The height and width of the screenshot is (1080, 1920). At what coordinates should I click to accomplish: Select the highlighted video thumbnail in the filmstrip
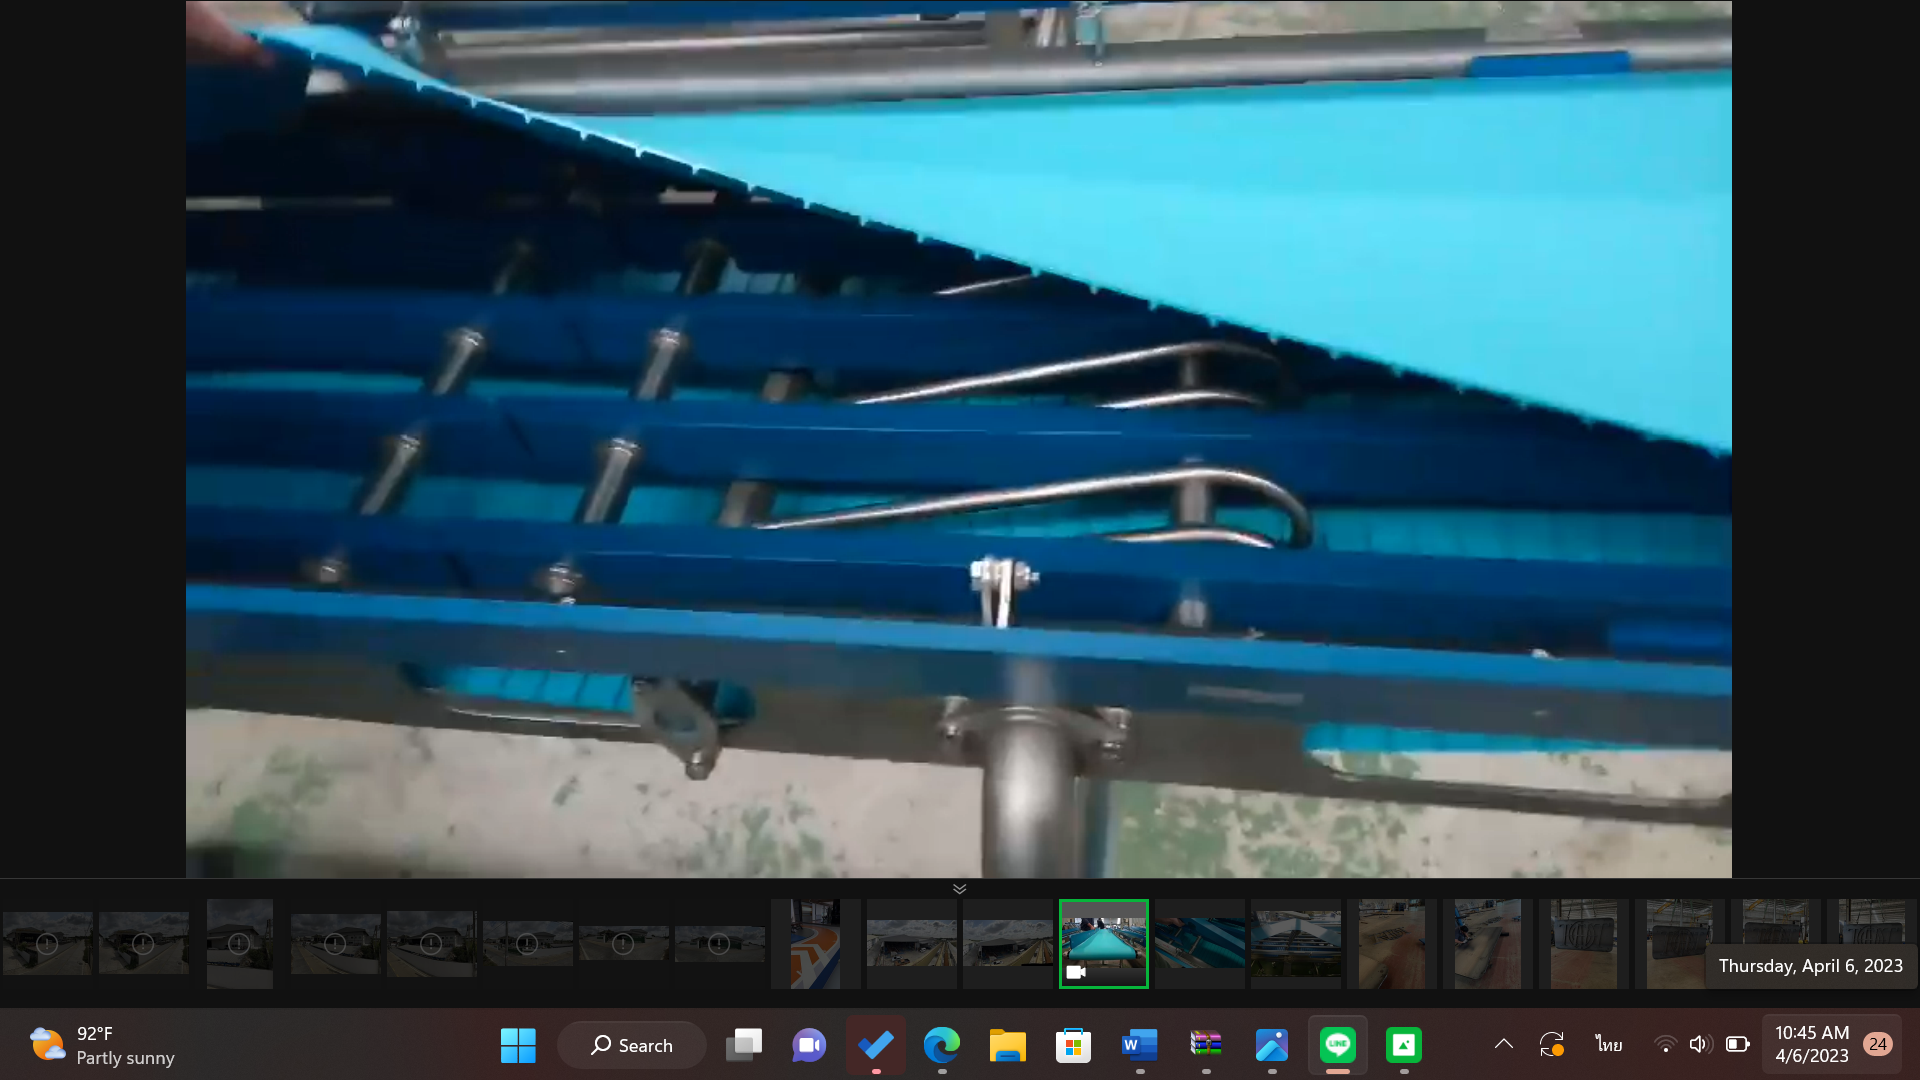pos(1103,943)
